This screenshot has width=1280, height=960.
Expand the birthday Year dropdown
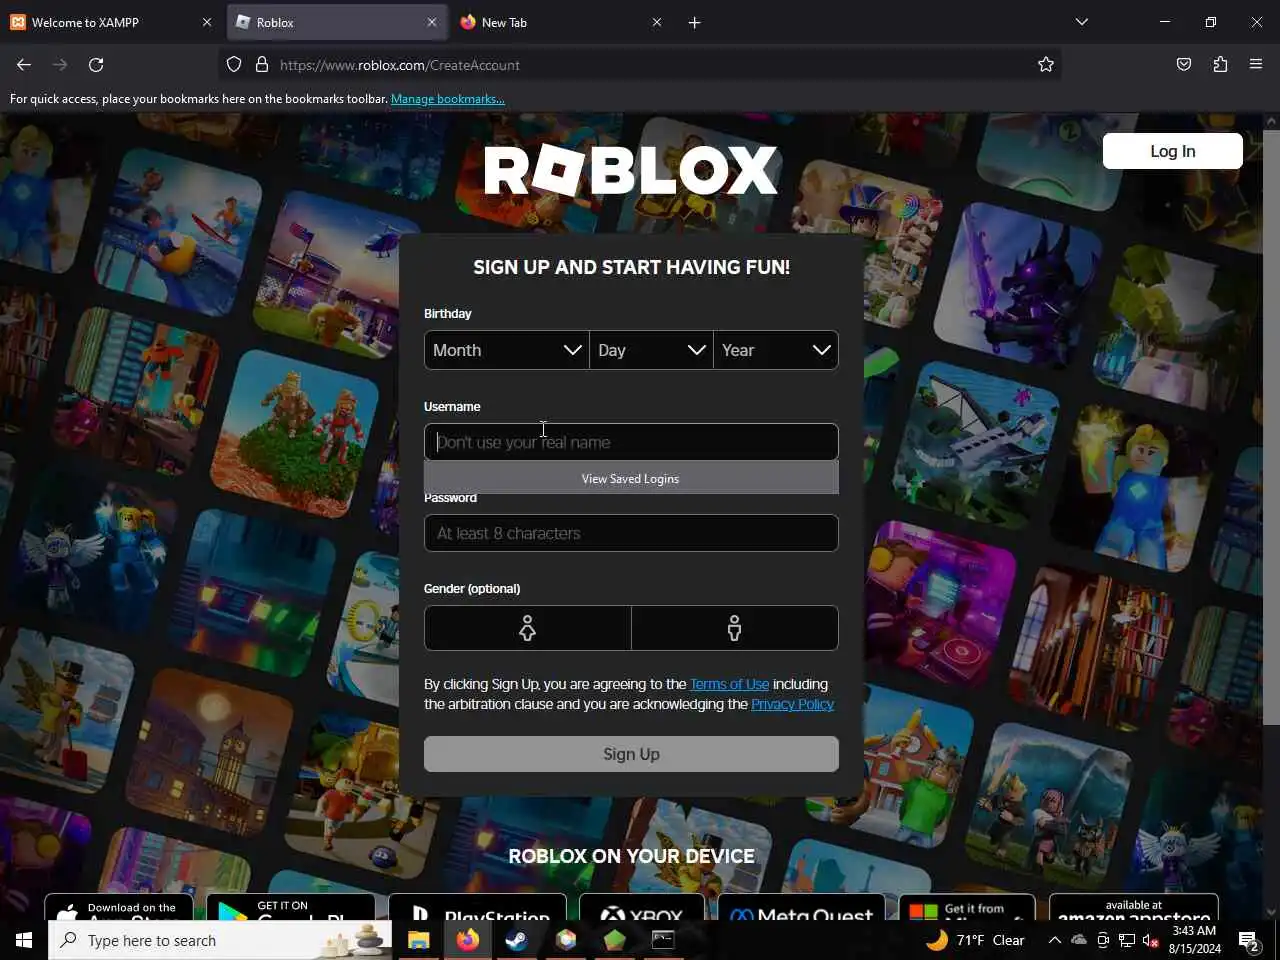tap(776, 350)
